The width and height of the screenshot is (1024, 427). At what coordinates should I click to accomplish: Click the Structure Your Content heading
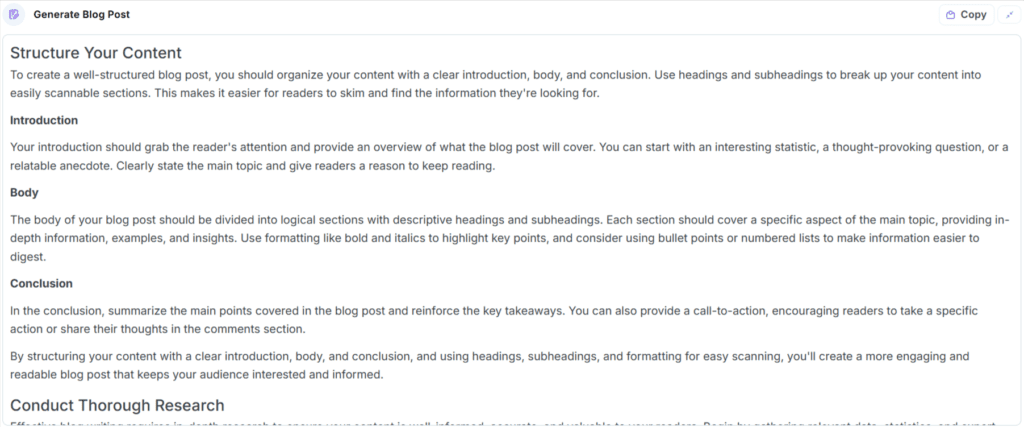[x=96, y=53]
